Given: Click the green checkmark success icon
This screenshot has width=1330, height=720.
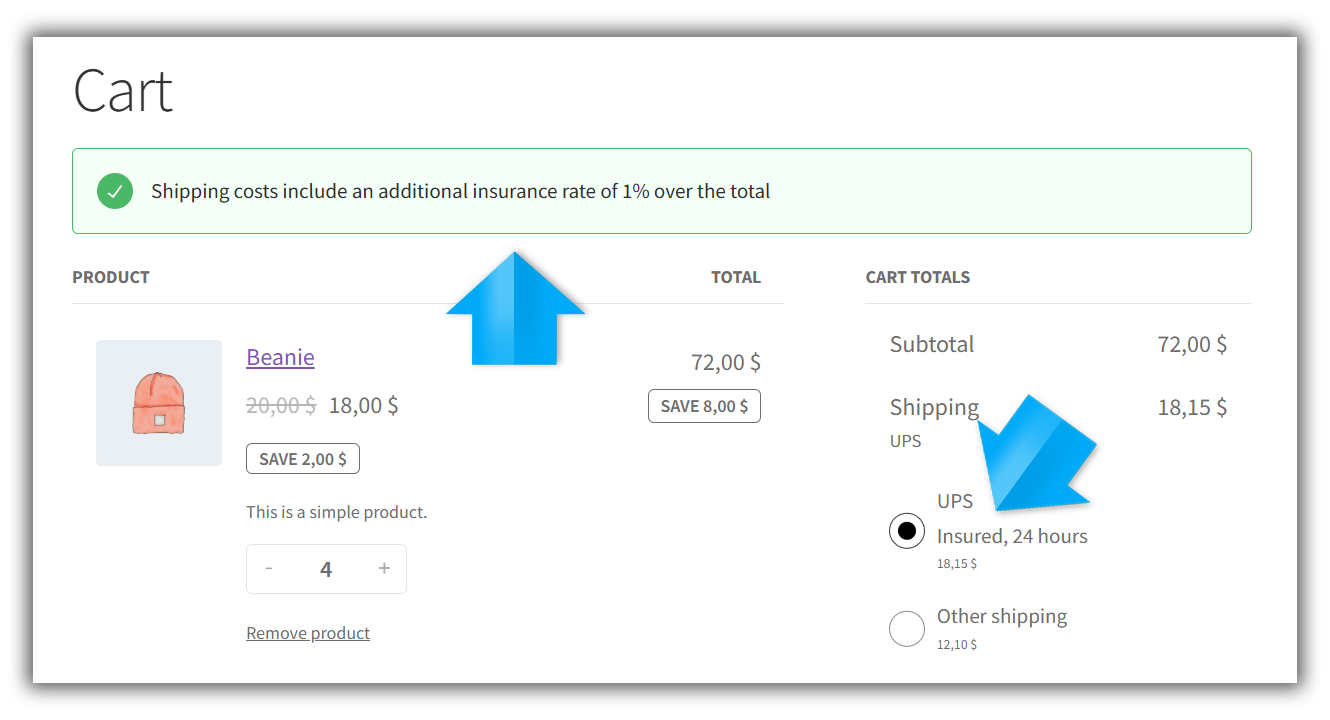Looking at the screenshot, I should [x=115, y=191].
